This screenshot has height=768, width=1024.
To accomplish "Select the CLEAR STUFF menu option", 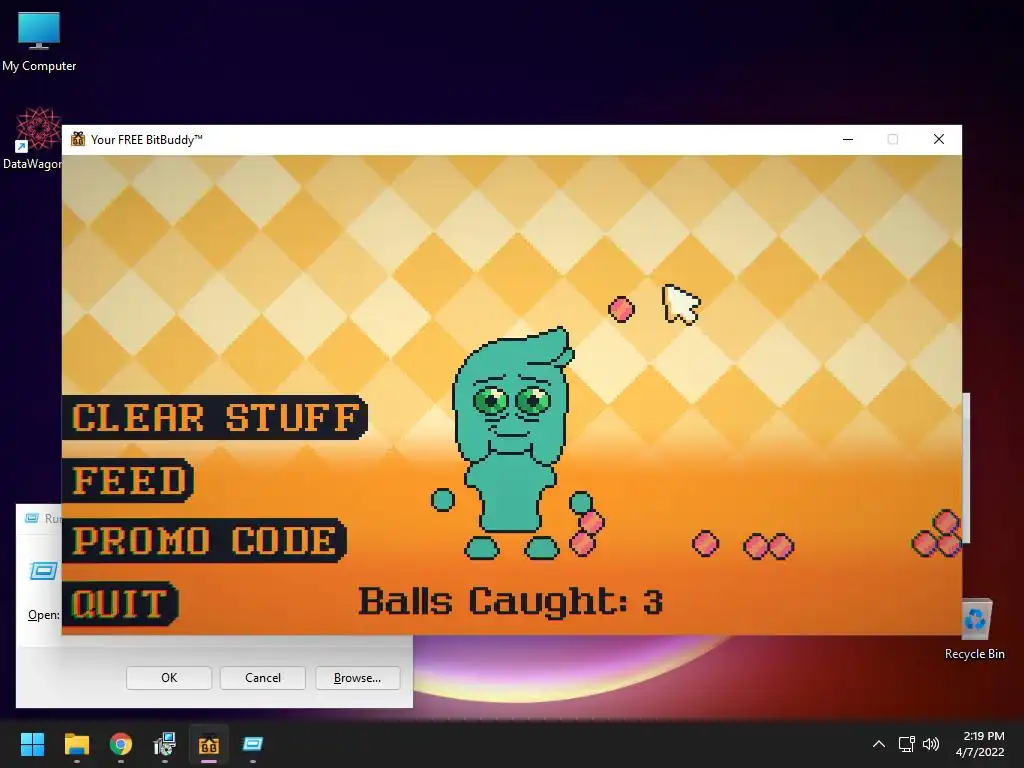I will point(215,417).
